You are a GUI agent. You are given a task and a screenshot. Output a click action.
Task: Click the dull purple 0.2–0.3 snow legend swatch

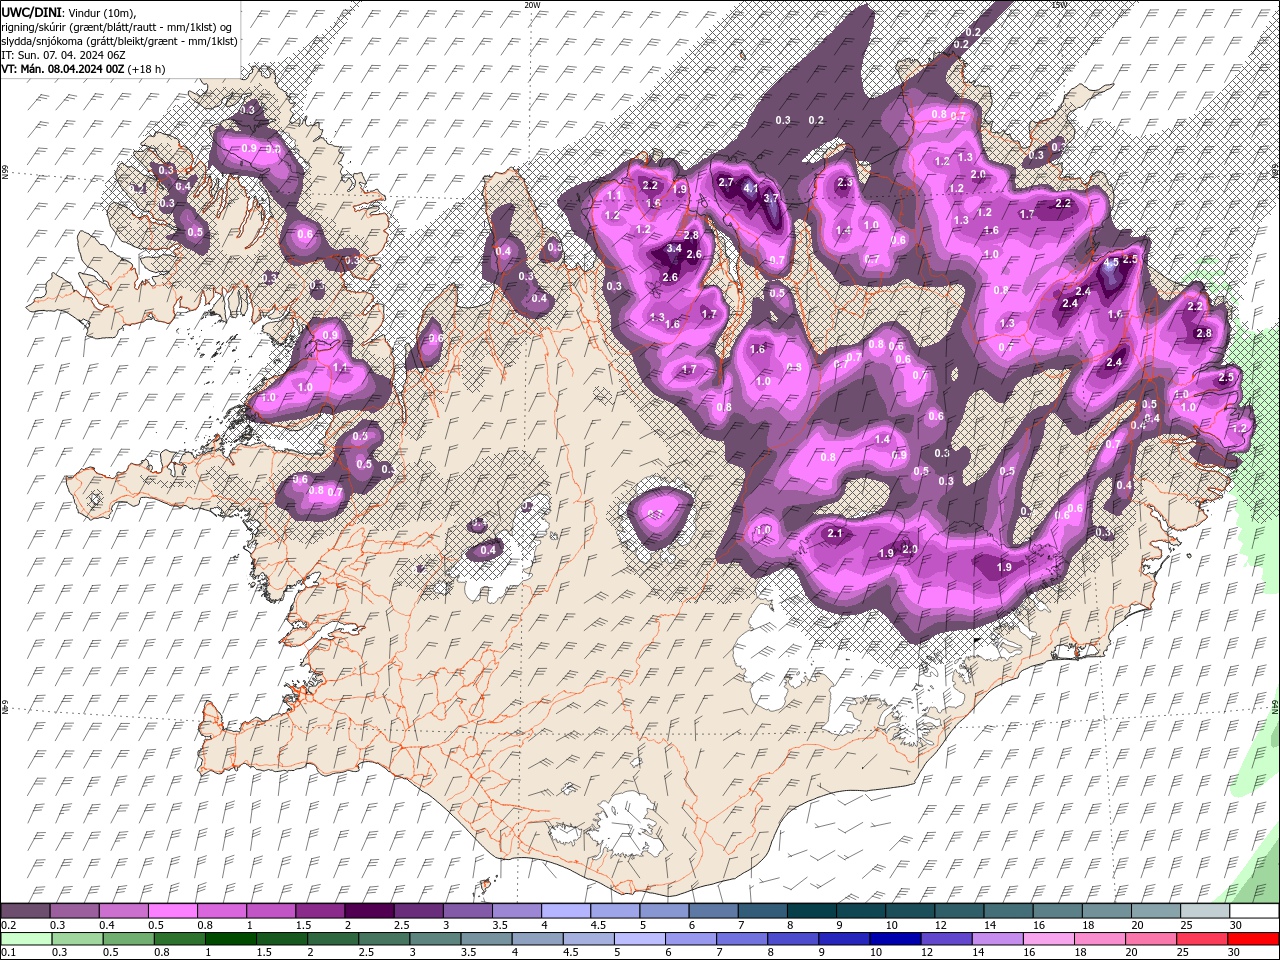pos(25,911)
